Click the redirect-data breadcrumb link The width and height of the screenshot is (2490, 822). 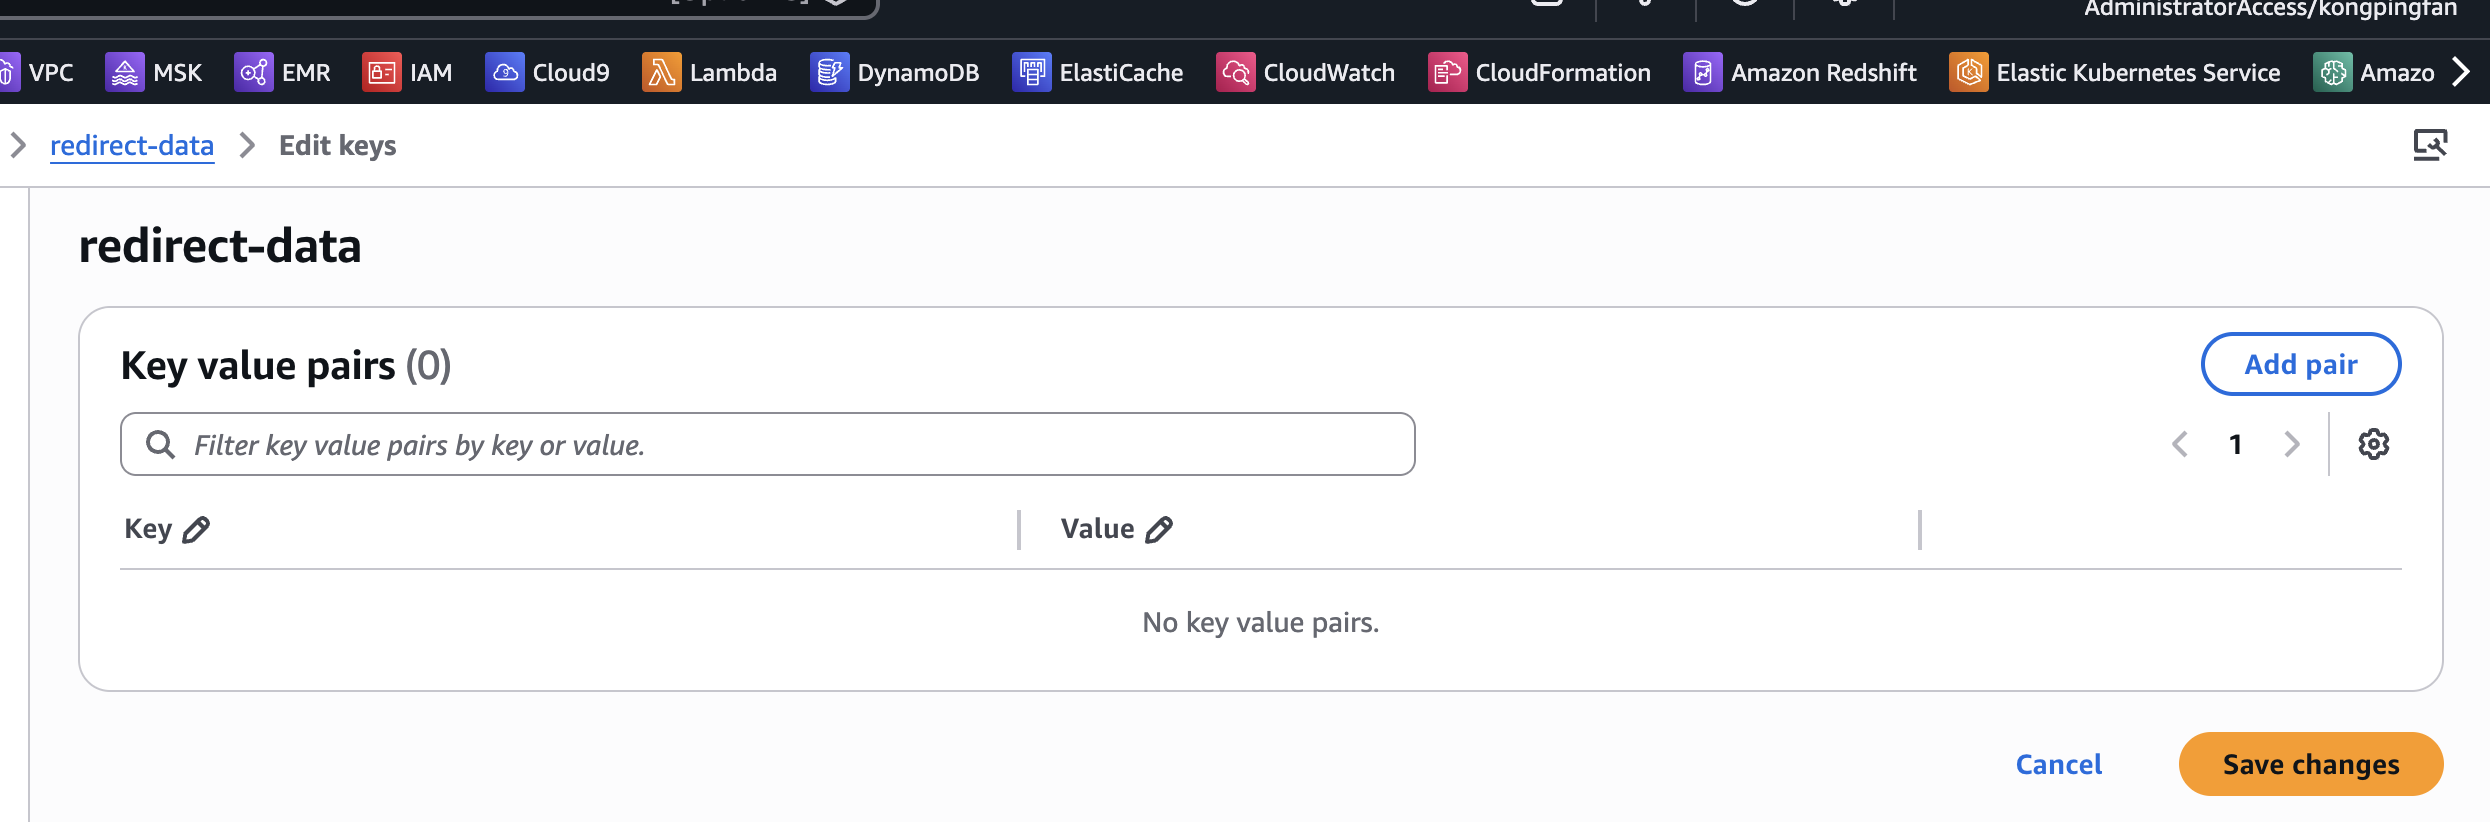(x=132, y=146)
